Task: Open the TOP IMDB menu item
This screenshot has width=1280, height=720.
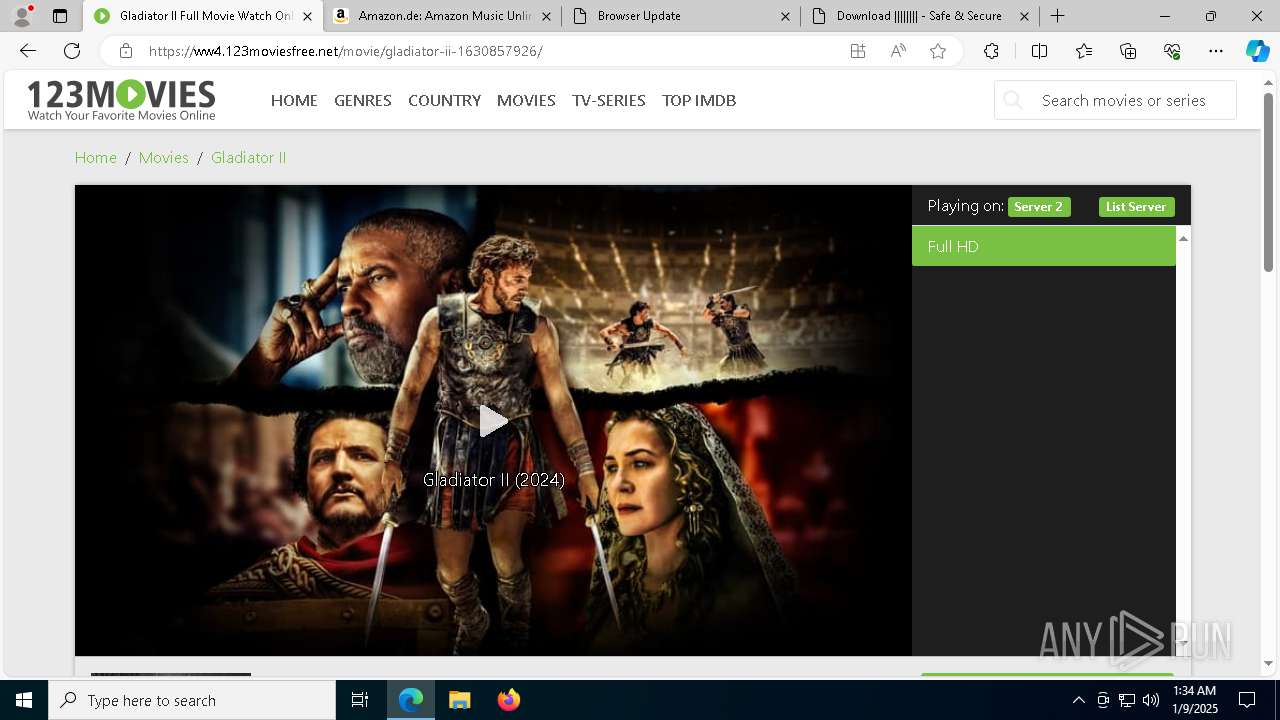Action: click(699, 100)
